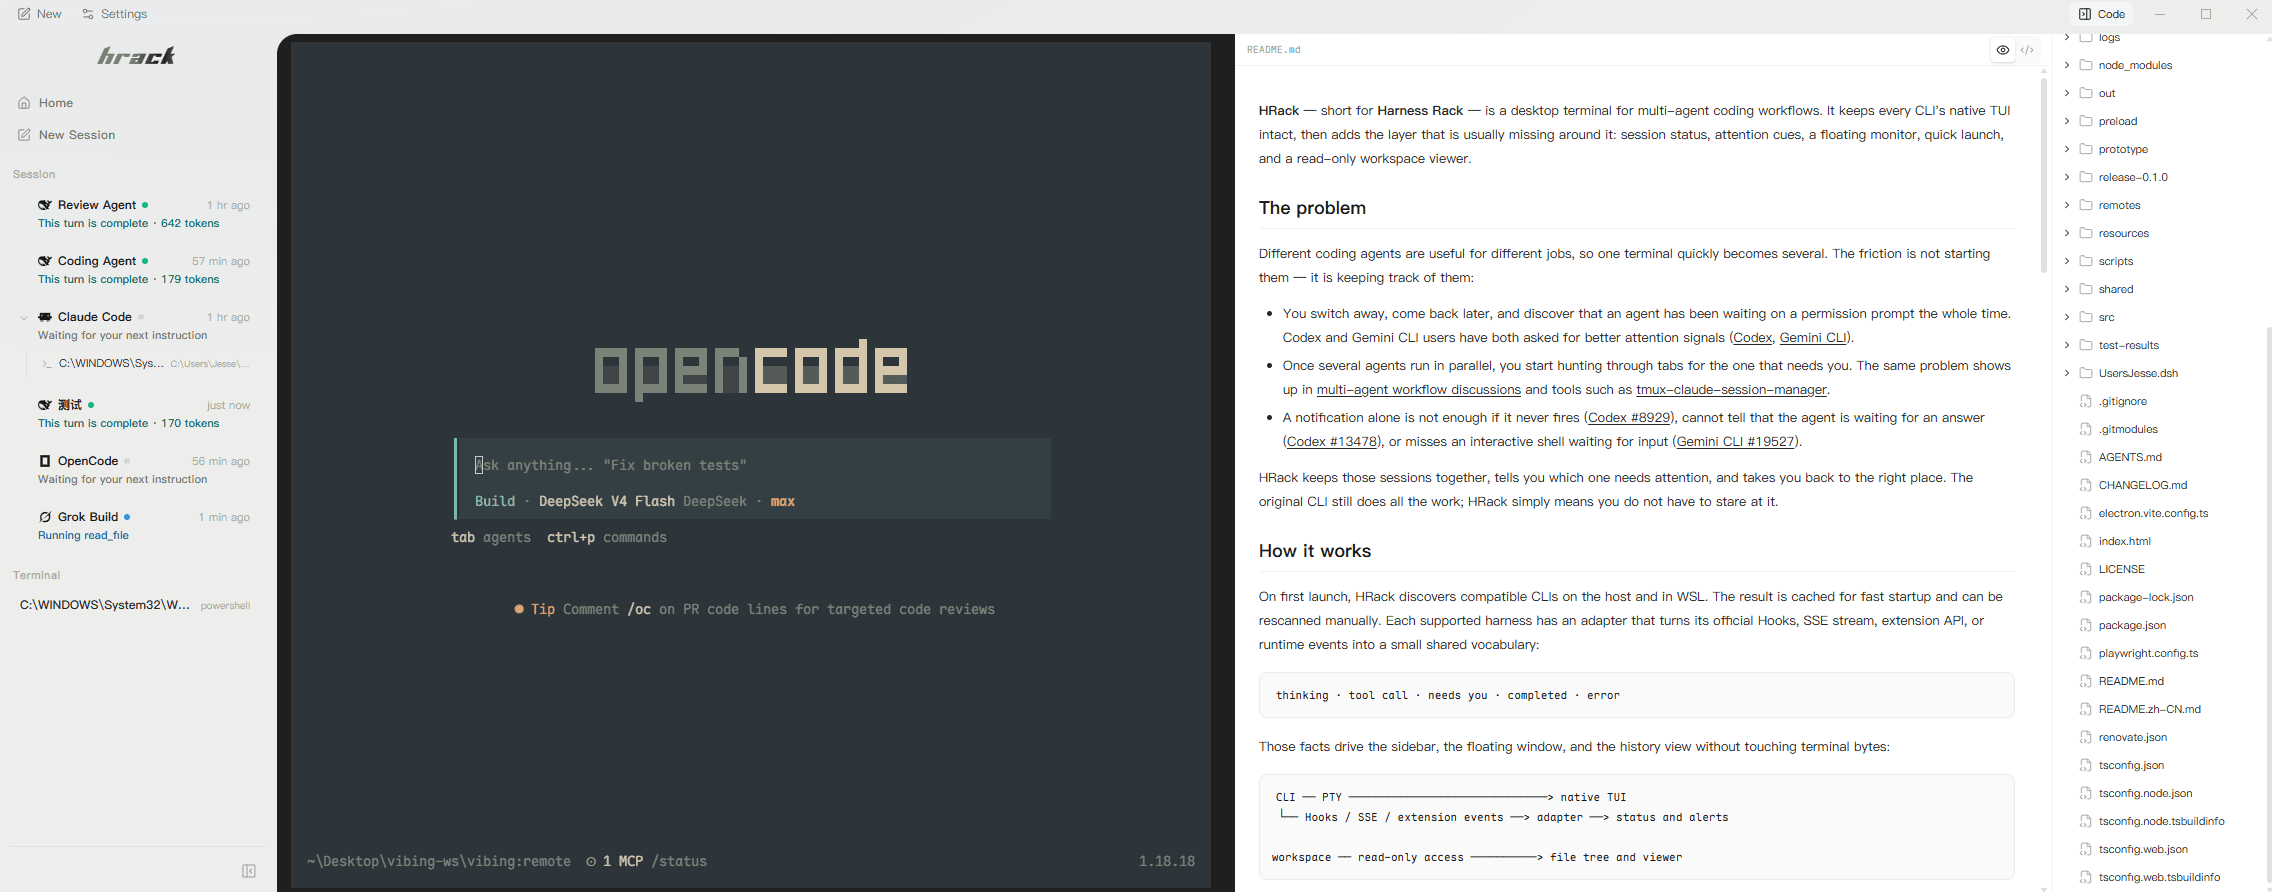The width and height of the screenshot is (2272, 892).
Task: Open Settings via its slider icon
Action: [88, 14]
